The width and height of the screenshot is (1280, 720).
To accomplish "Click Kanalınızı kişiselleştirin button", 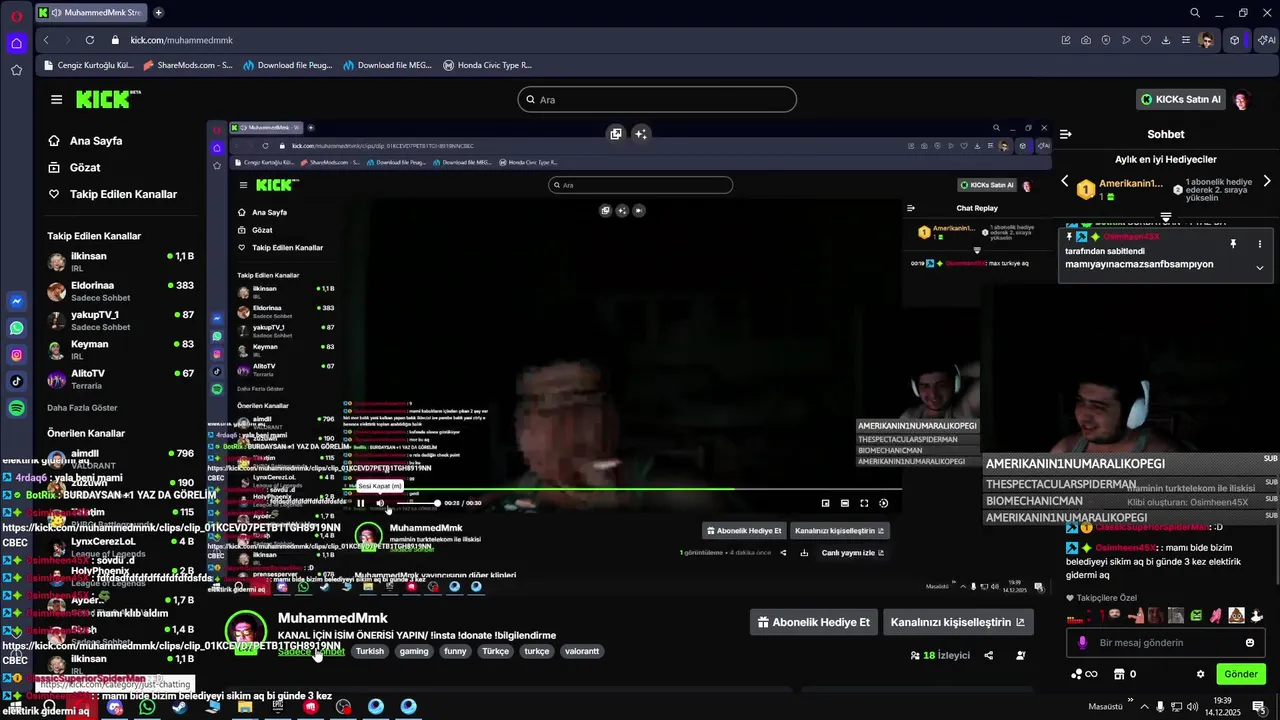I will (957, 622).
